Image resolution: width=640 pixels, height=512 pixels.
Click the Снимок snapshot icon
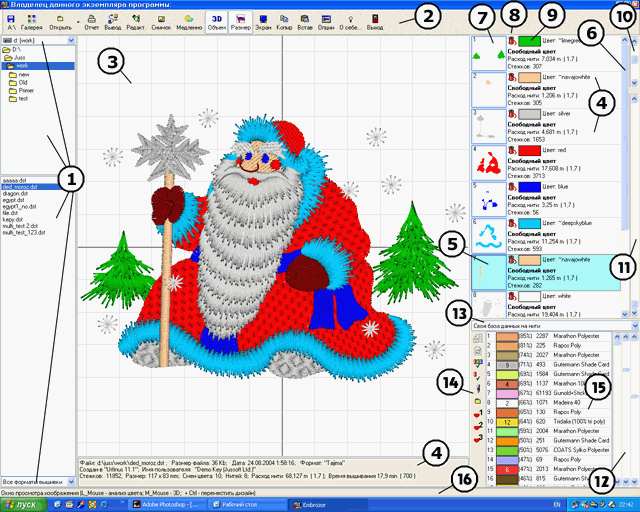161,22
